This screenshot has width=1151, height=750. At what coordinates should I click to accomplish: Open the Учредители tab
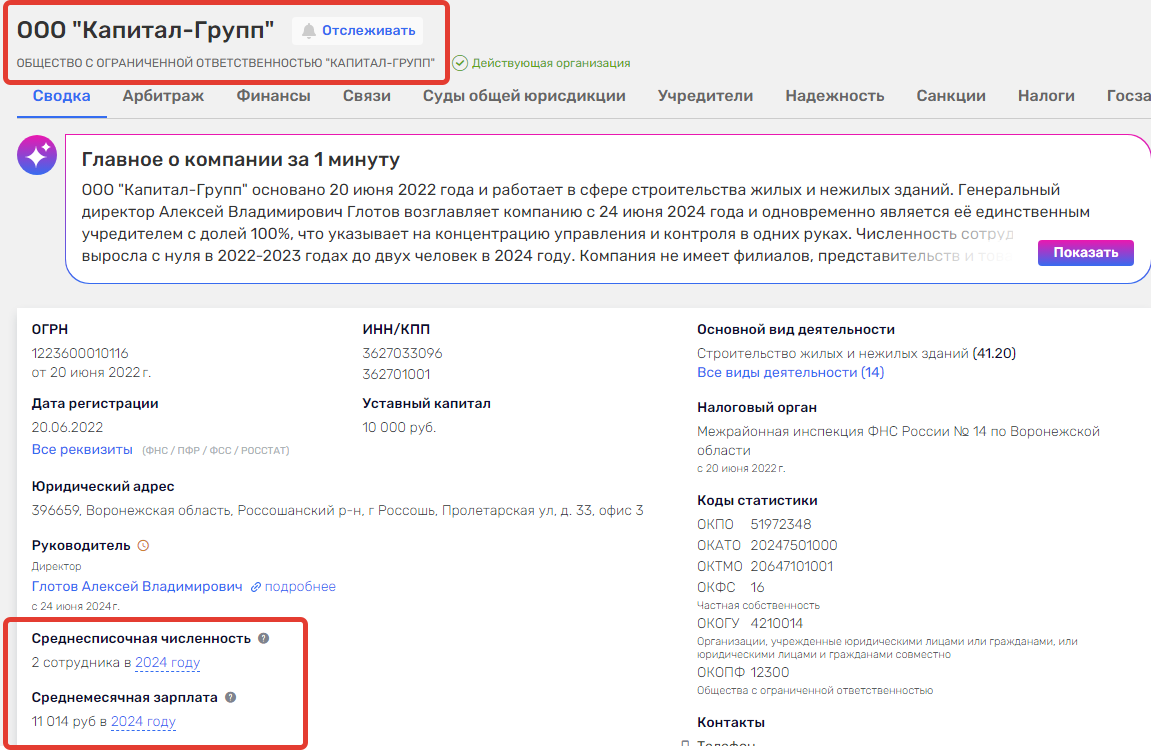[x=705, y=96]
